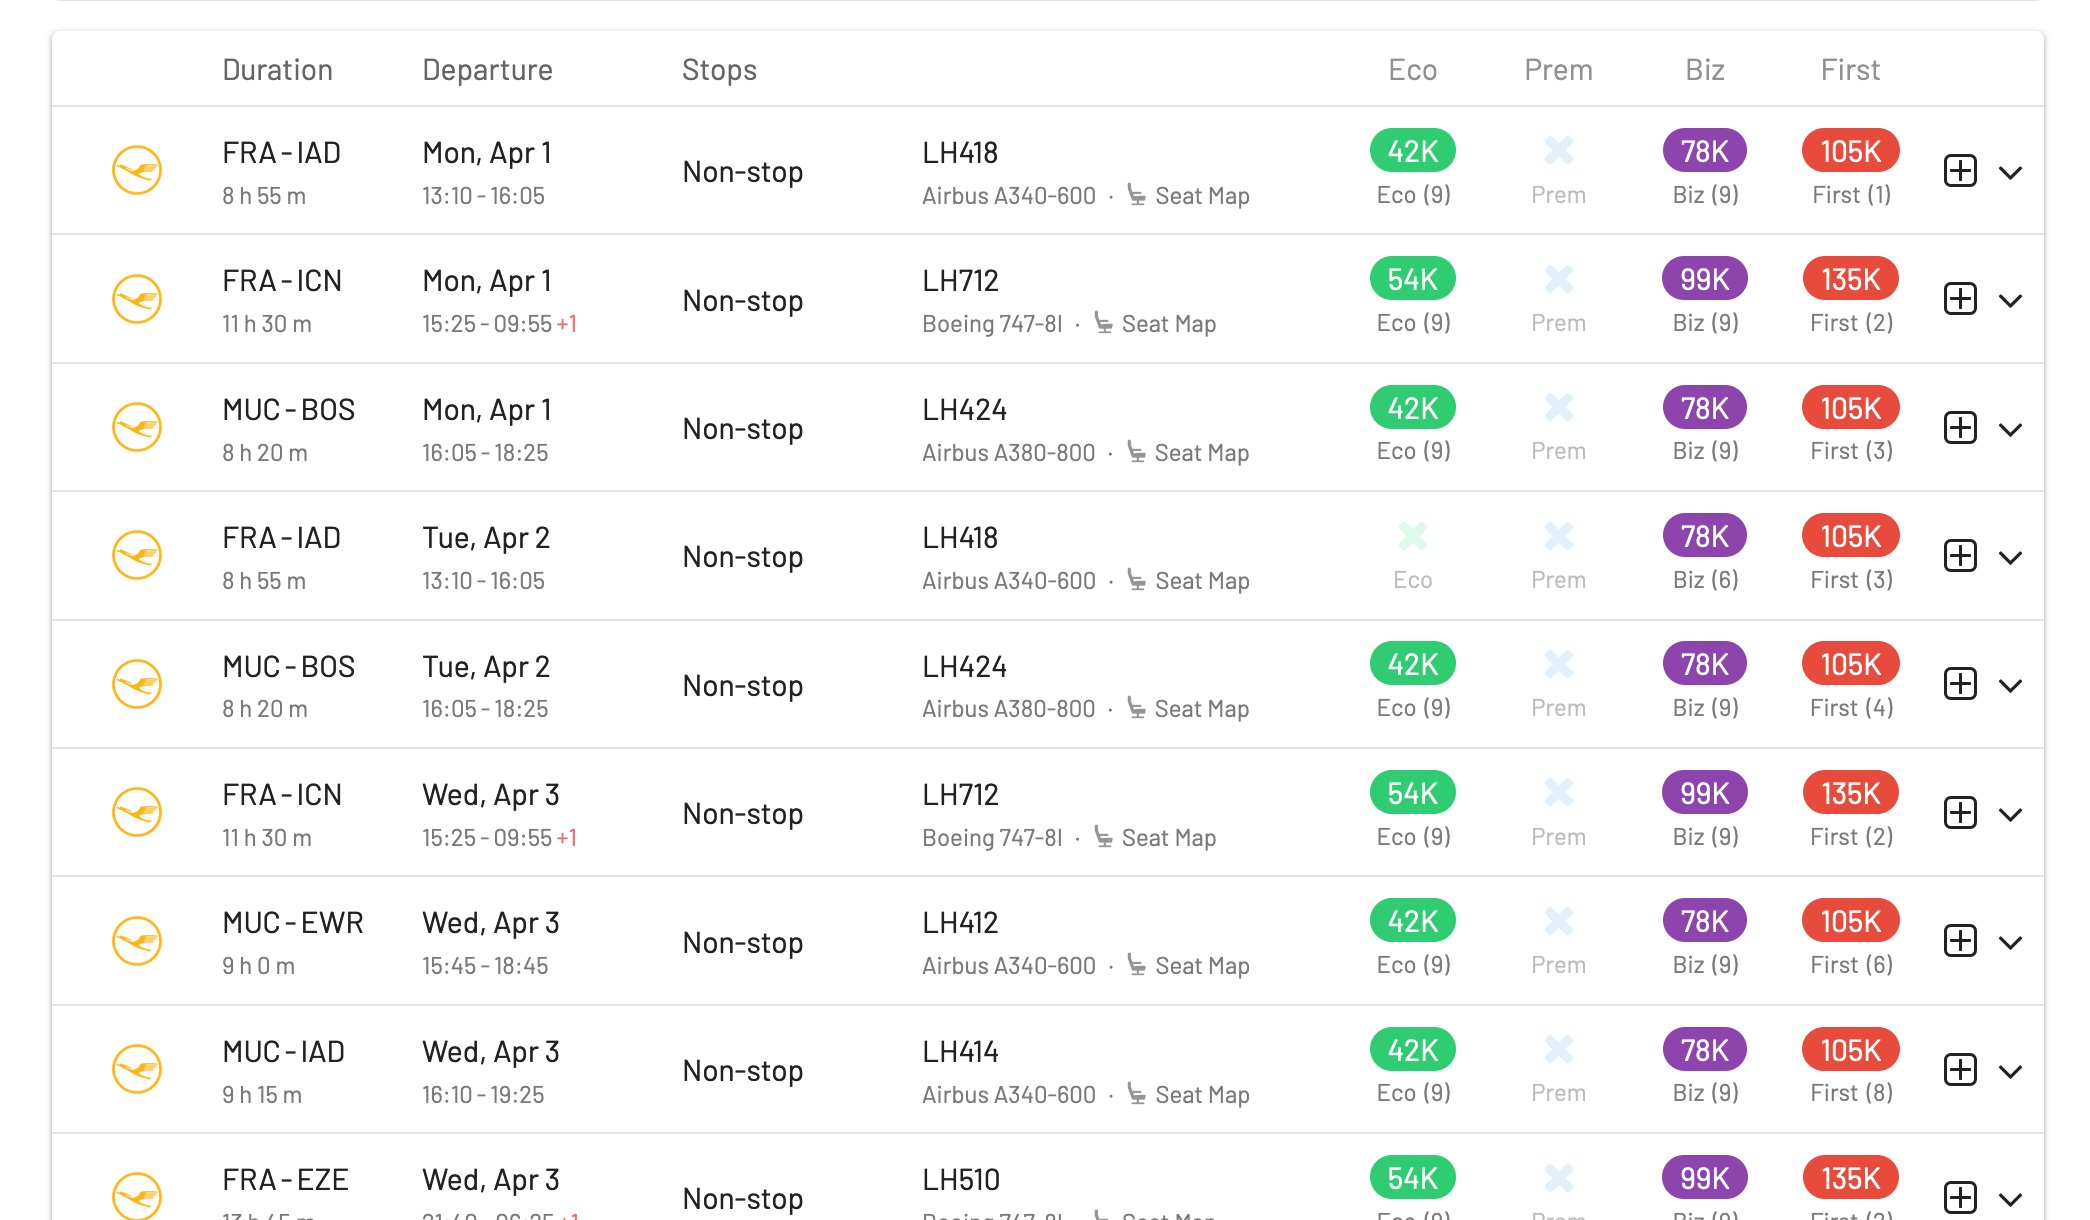Click the plus icon on the FRA-IAD Apr 1 row
2090x1220 pixels.
(x=1960, y=171)
